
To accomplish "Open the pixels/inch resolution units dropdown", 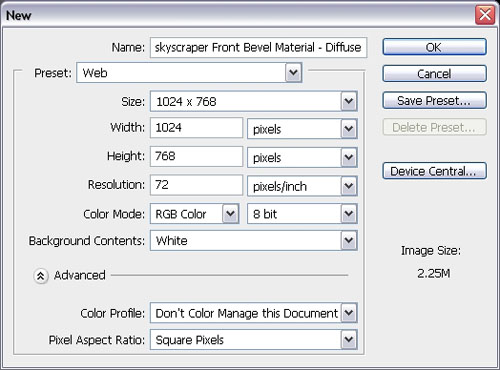I will coord(302,186).
